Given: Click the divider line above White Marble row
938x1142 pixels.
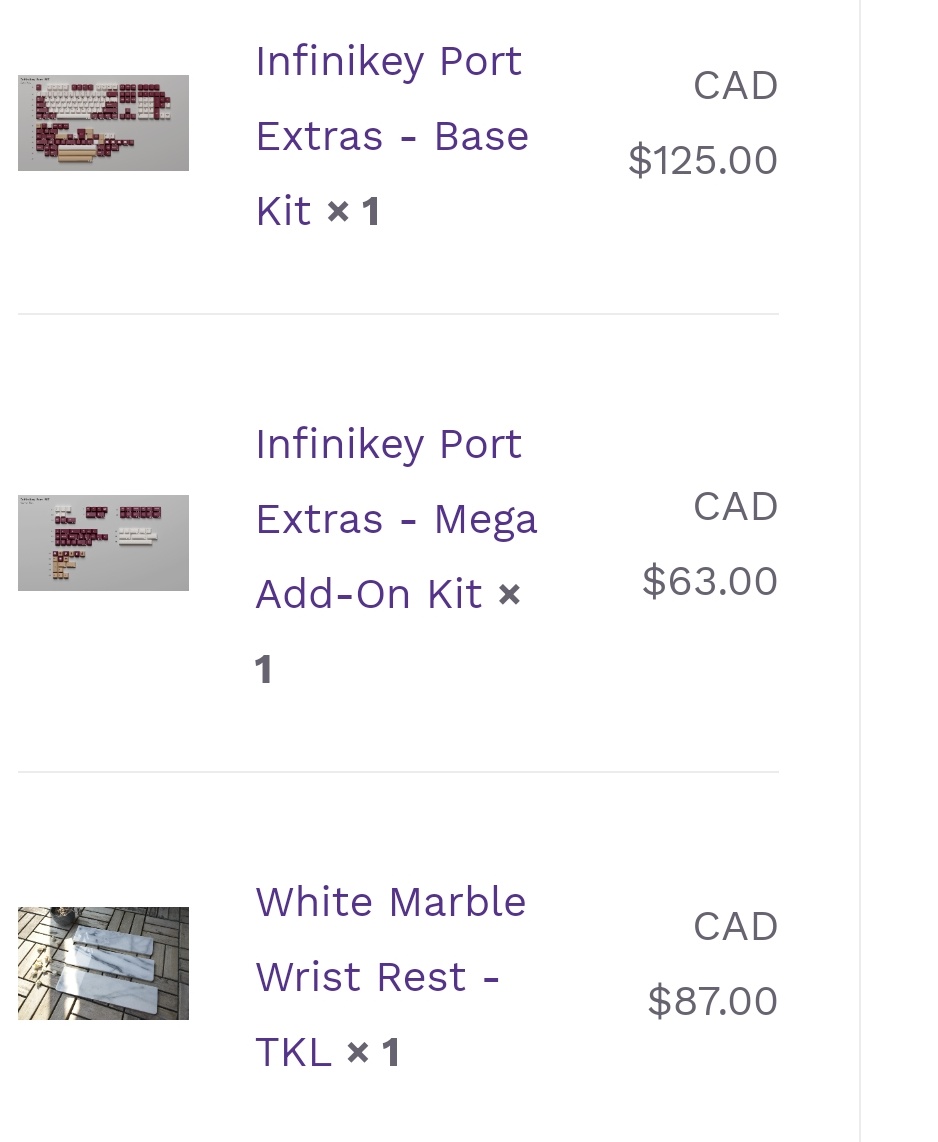Looking at the screenshot, I should coord(398,771).
